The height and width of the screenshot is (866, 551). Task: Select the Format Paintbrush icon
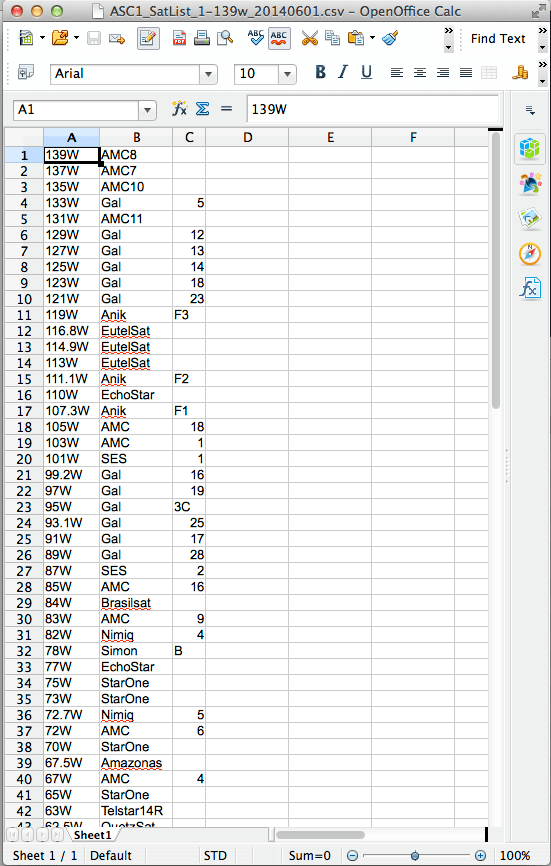click(x=390, y=38)
